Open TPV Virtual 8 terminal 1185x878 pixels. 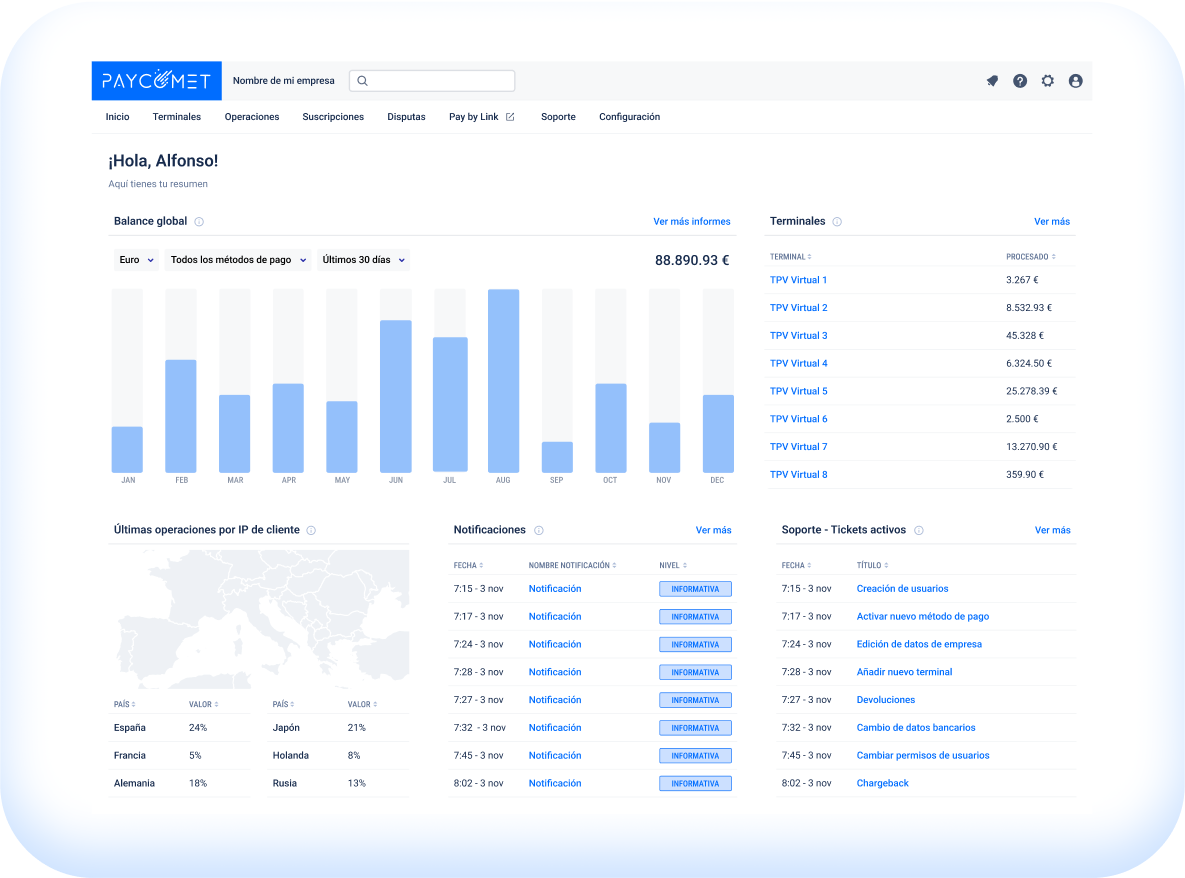click(x=798, y=475)
